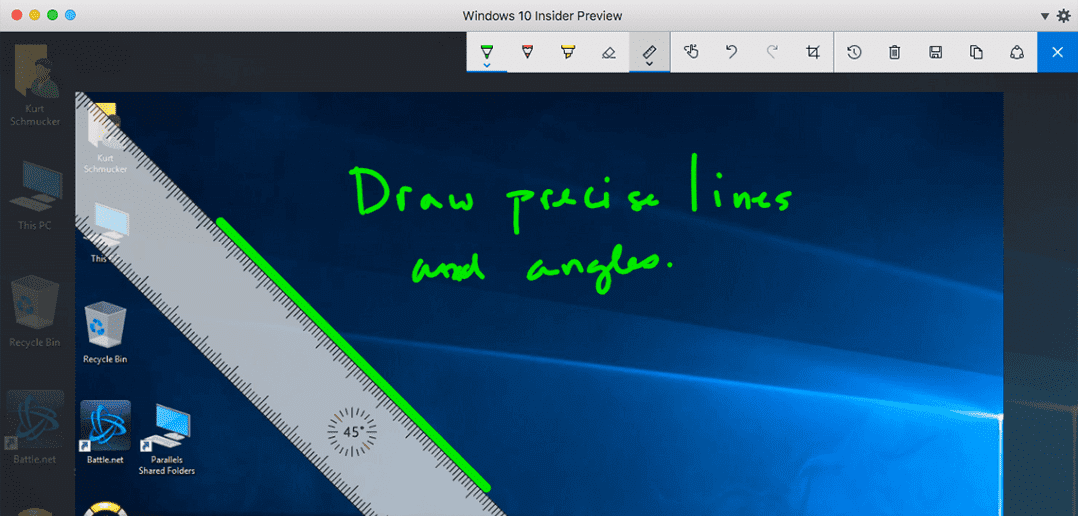Open the sketch history clock icon
The image size is (1078, 516).
pyautogui.click(x=854, y=52)
